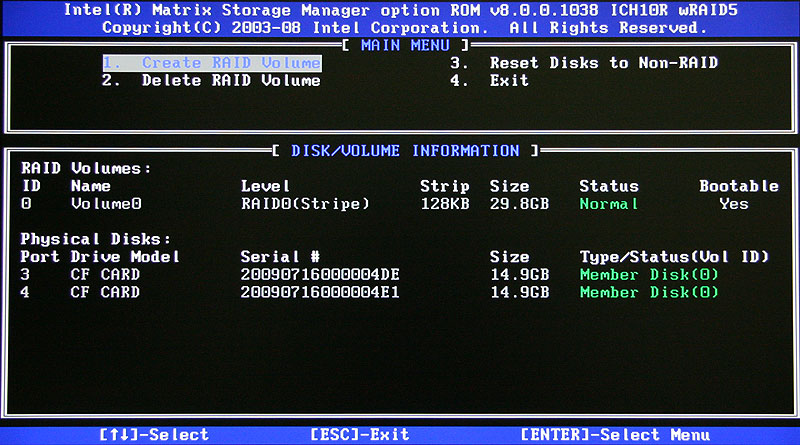Click the Physical Disks label

[x=95, y=239]
